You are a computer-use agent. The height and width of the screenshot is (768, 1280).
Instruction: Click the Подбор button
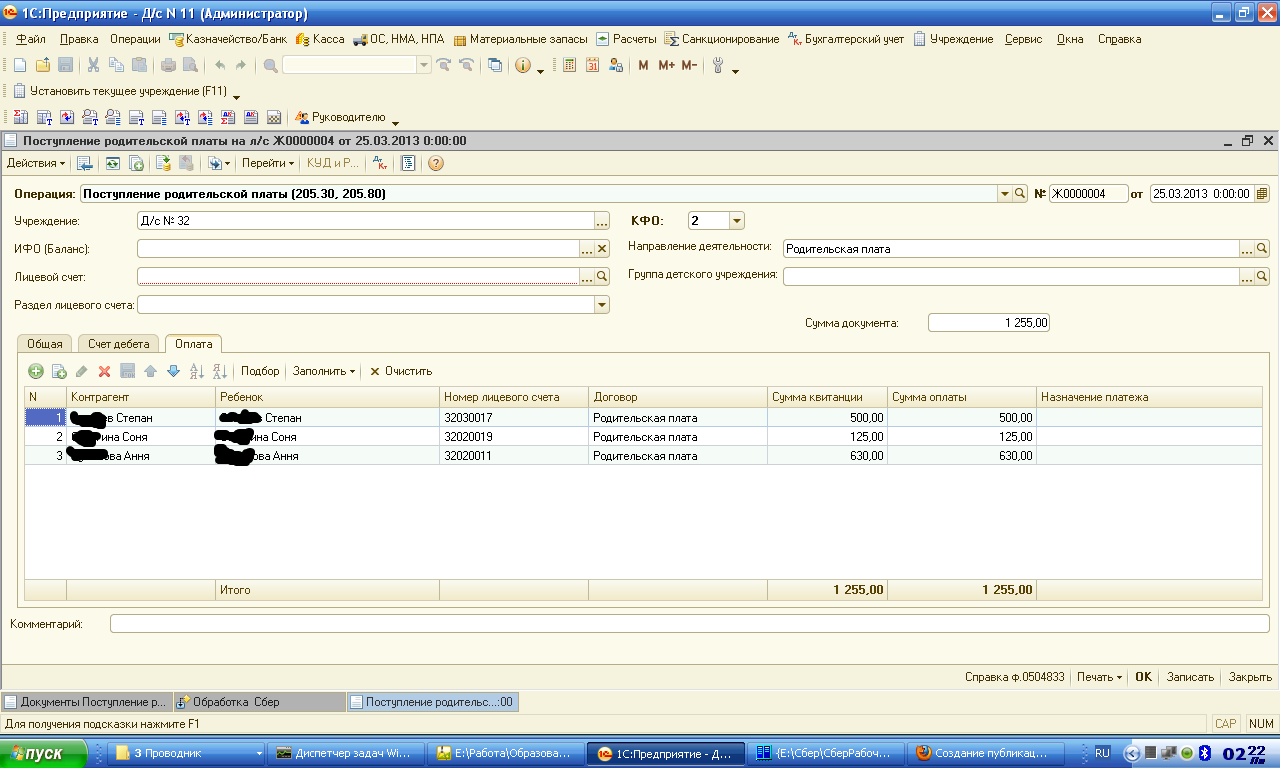[x=260, y=371]
